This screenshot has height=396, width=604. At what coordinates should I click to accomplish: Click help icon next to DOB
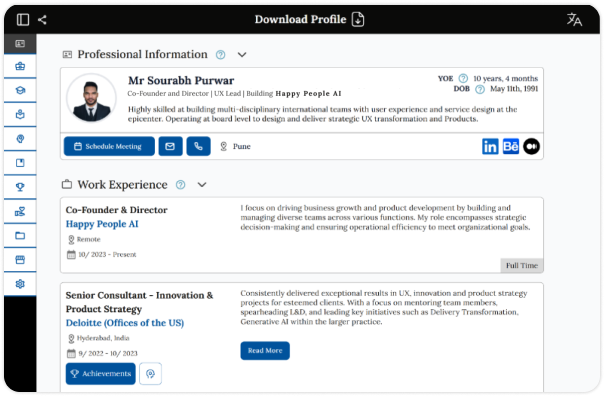click(x=480, y=89)
